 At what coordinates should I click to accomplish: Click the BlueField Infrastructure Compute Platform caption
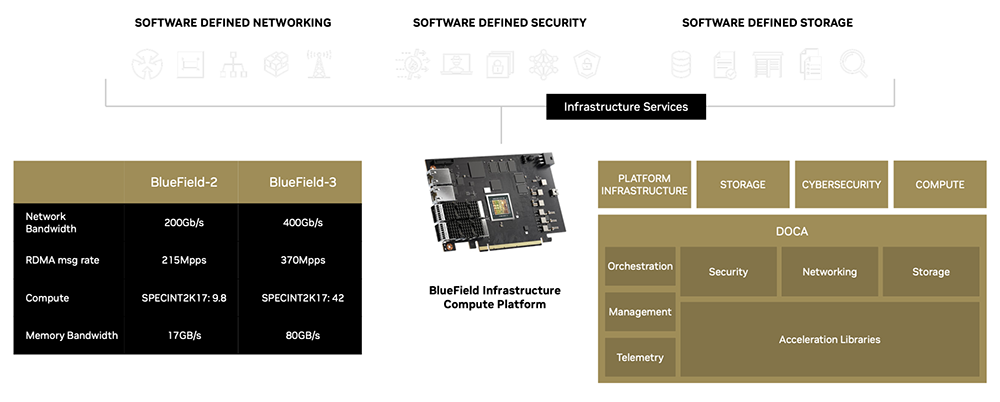pyautogui.click(x=495, y=297)
